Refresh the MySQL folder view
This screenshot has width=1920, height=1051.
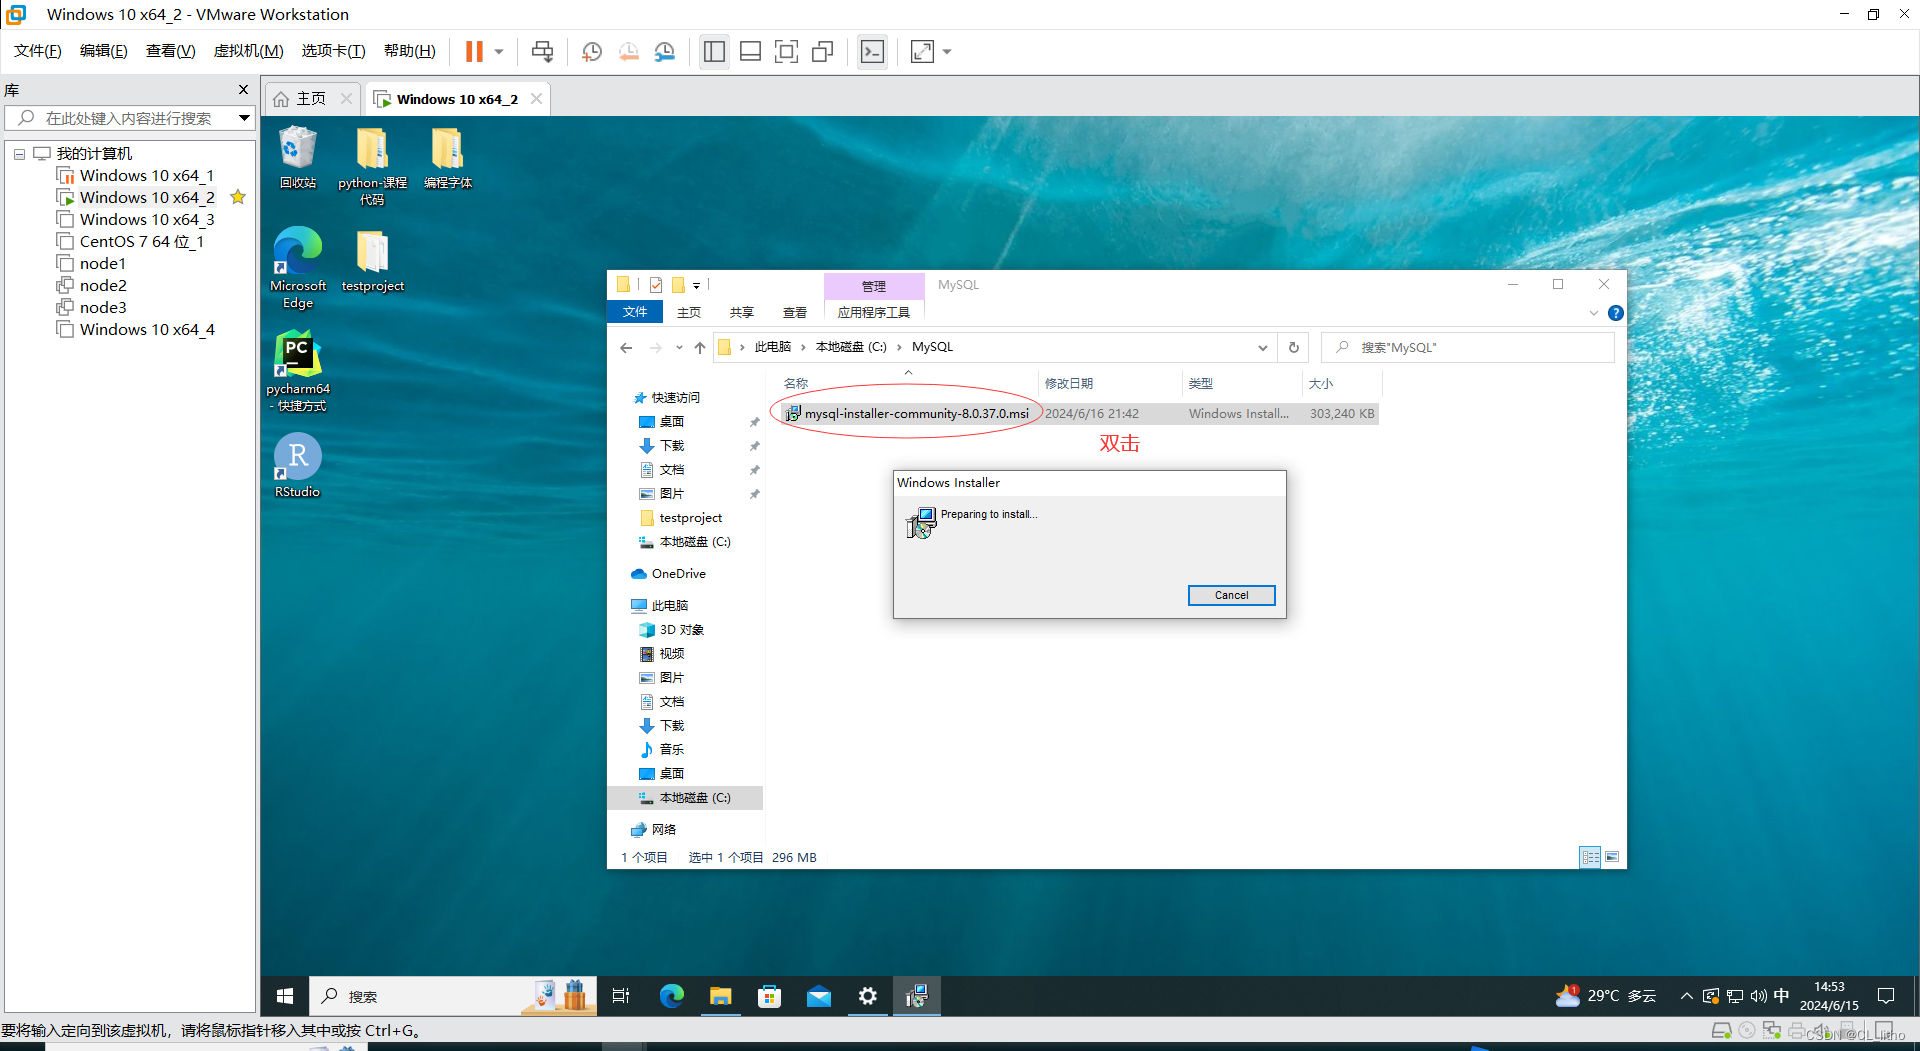pos(1294,347)
